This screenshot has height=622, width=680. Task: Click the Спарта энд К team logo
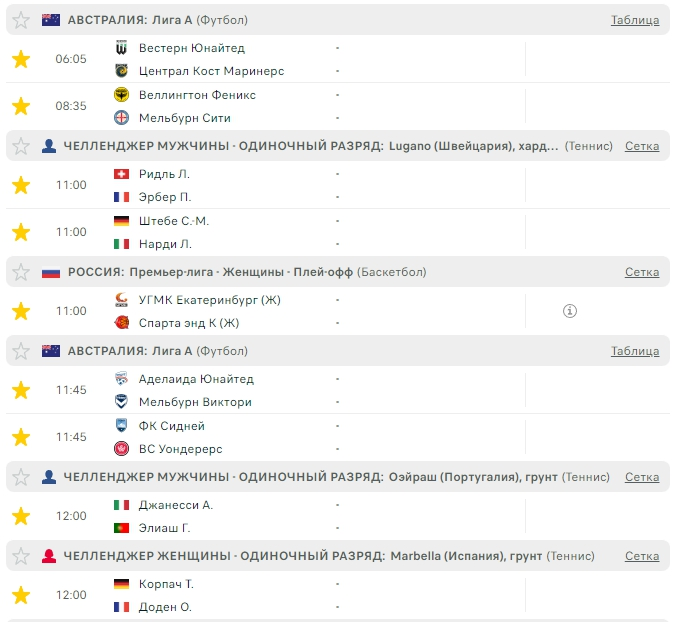pyautogui.click(x=122, y=322)
